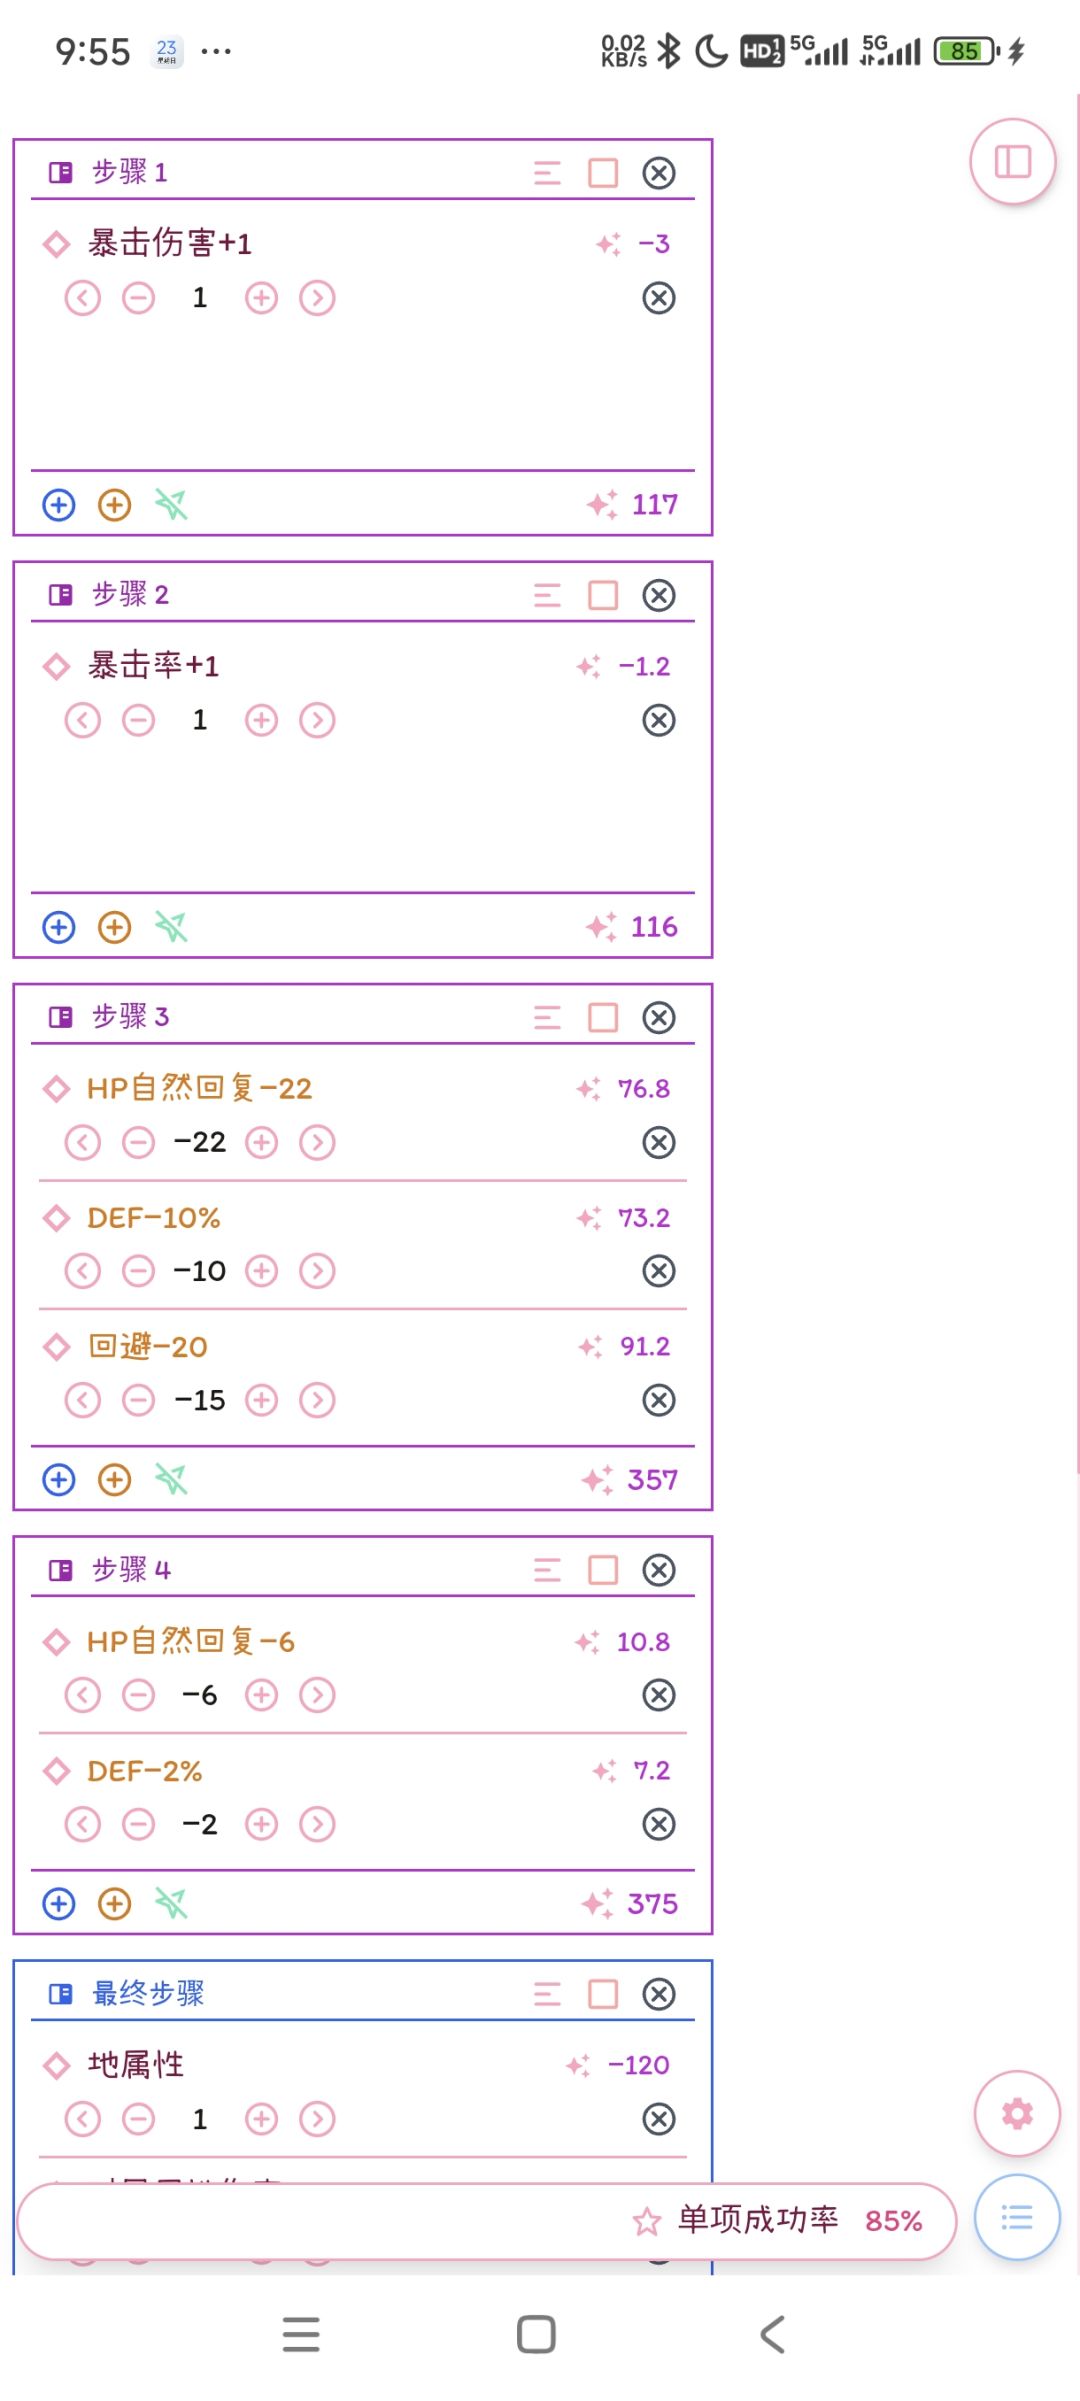Click orange add icon in 步骤 3 footer
Image resolution: width=1080 pixels, height=2401 pixels.
[115, 1479]
